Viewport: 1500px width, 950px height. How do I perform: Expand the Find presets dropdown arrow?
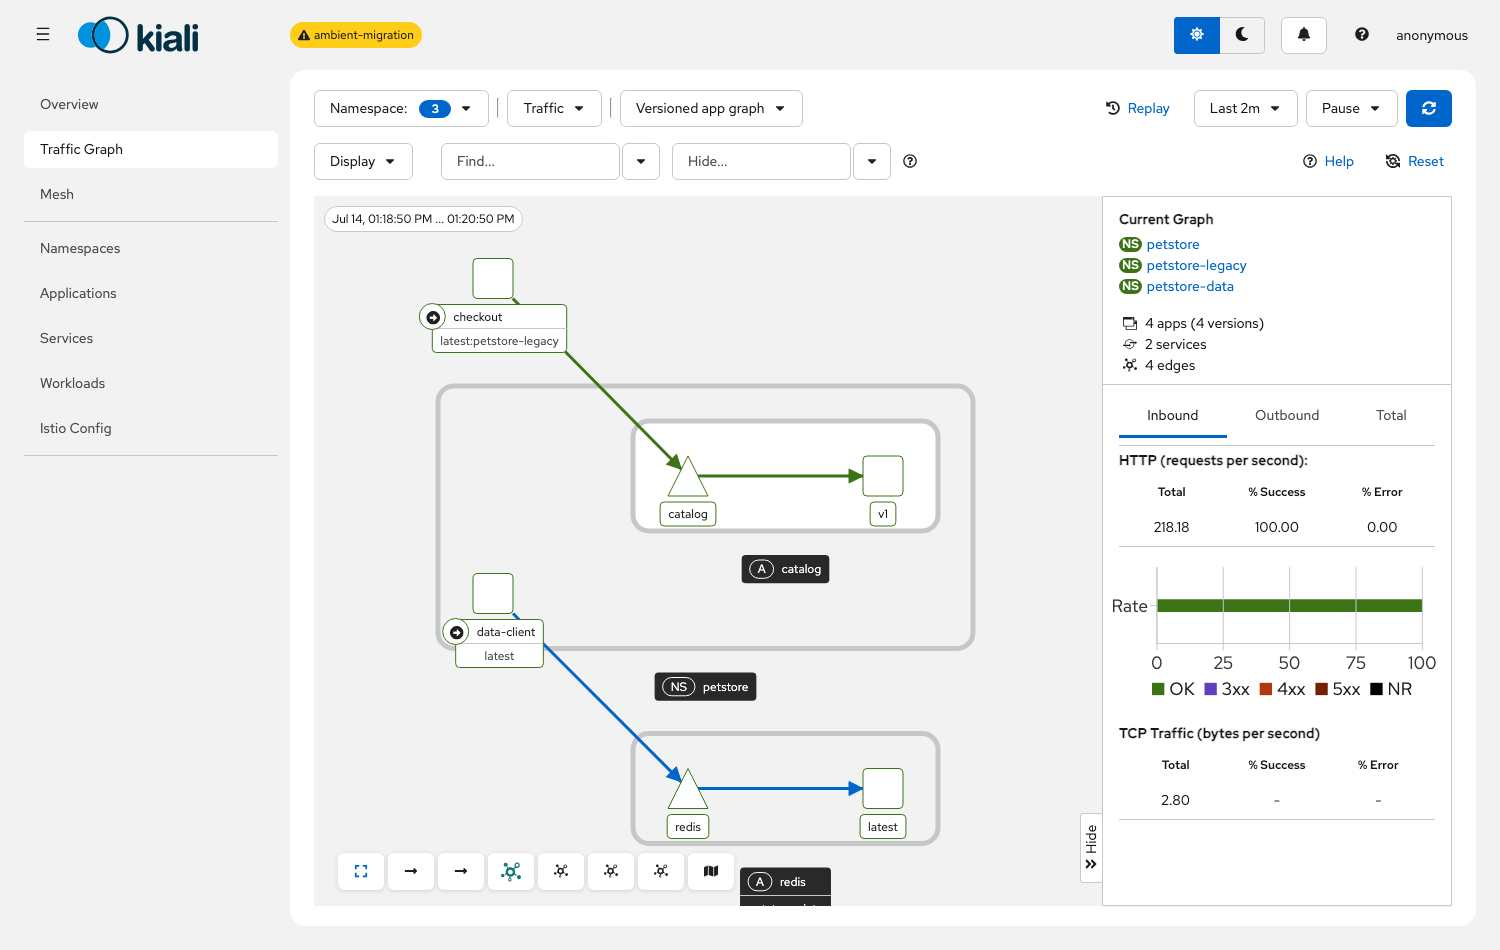point(641,161)
